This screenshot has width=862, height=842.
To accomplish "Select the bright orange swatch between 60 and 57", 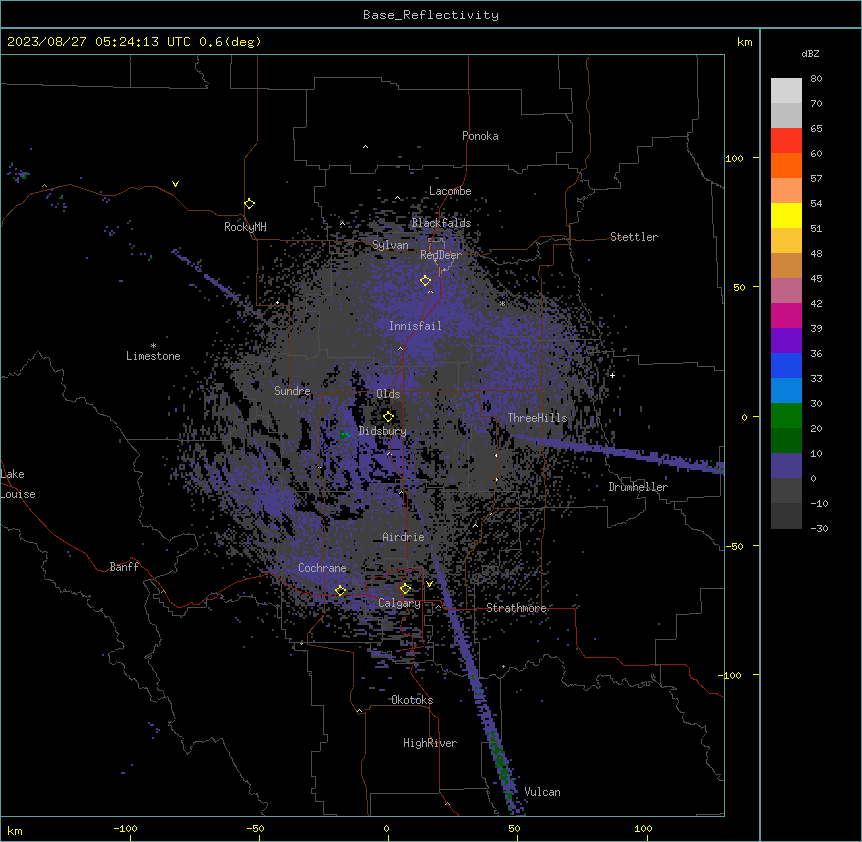I will pos(786,166).
